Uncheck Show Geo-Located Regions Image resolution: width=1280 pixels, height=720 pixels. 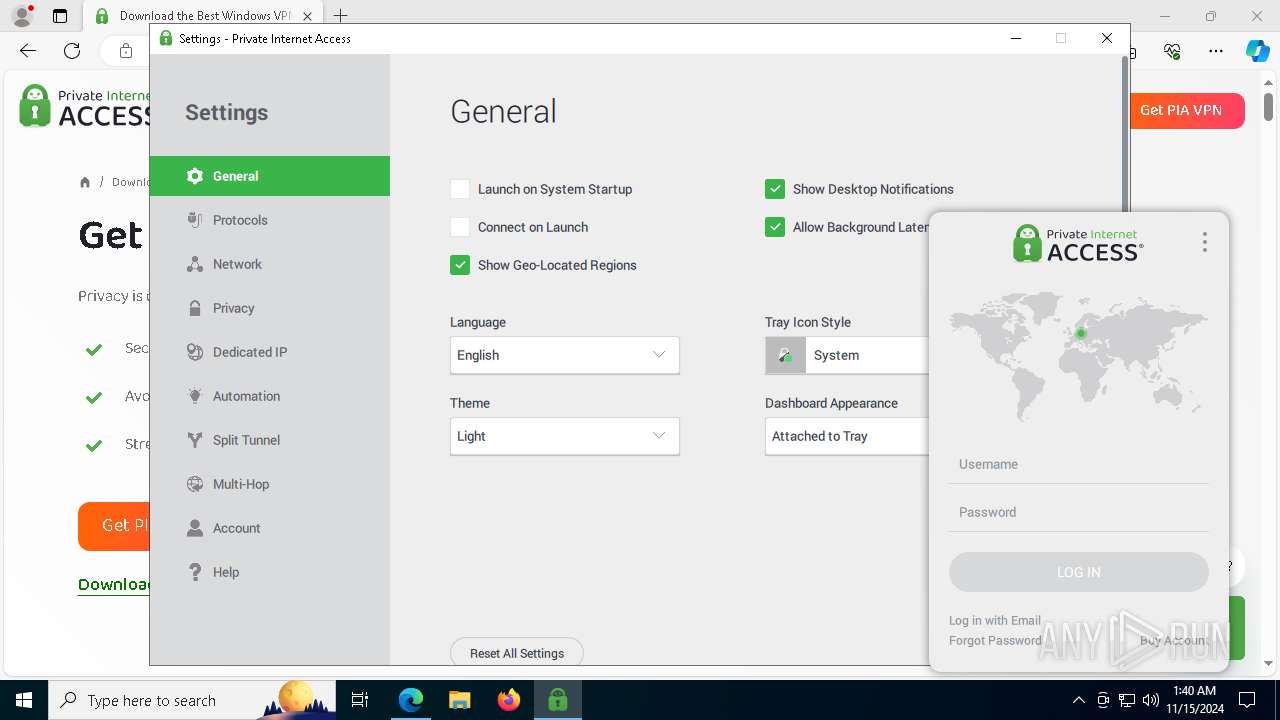click(460, 265)
